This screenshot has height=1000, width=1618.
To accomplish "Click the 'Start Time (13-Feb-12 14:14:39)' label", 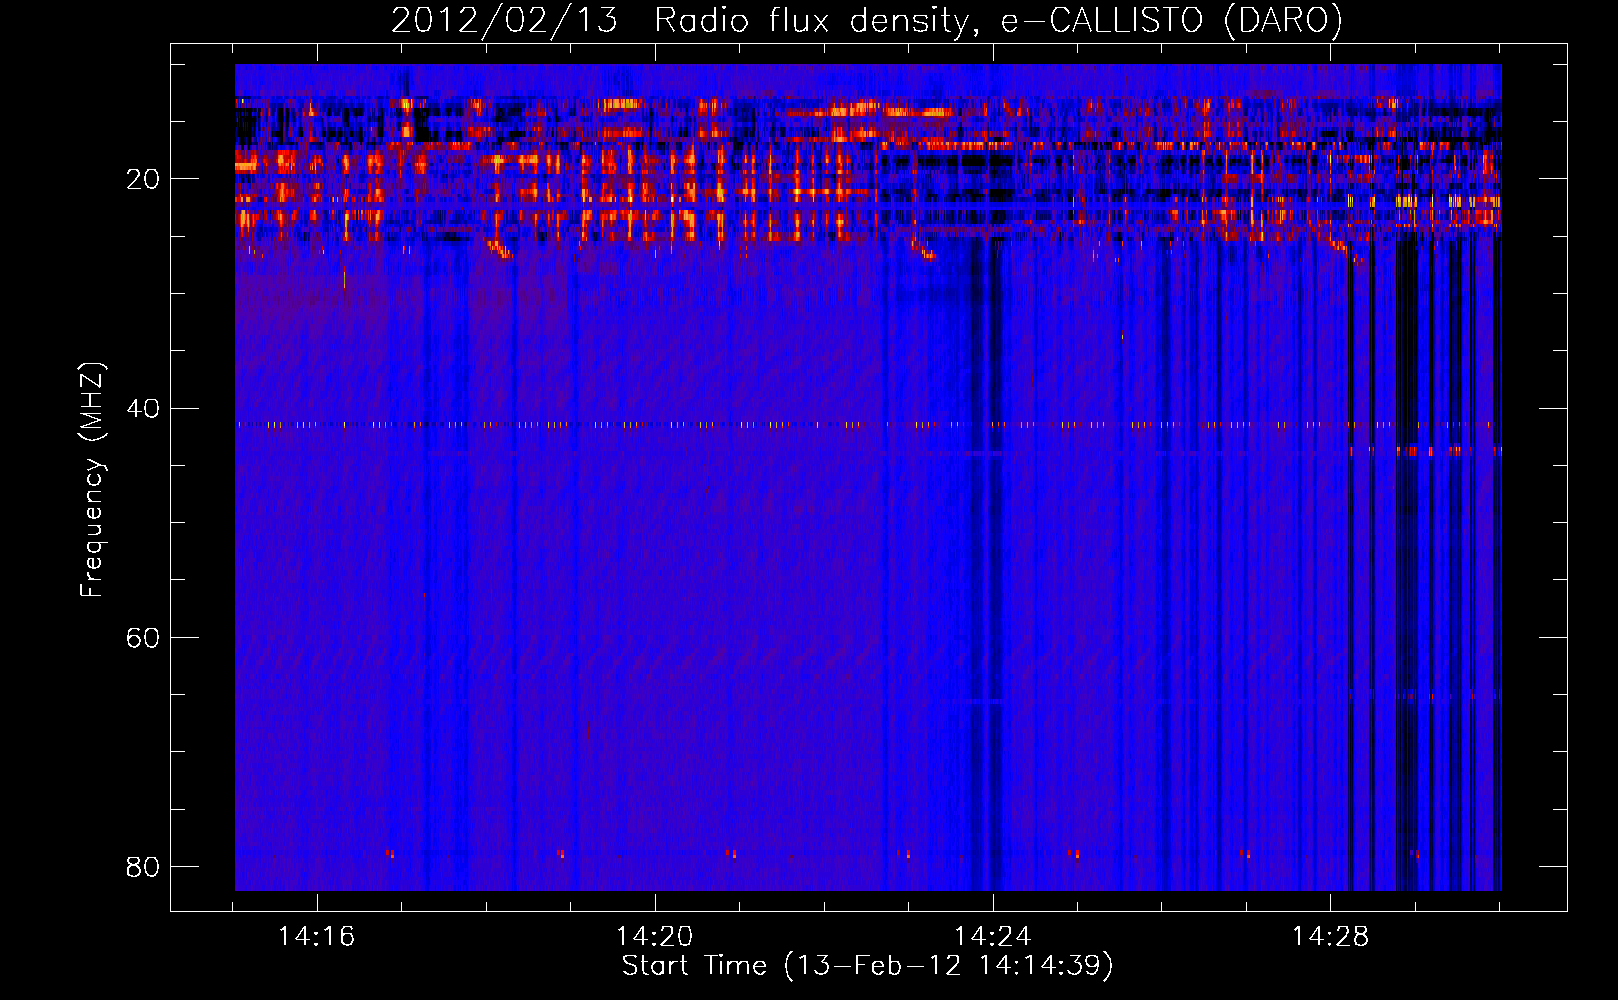I will coord(867,966).
